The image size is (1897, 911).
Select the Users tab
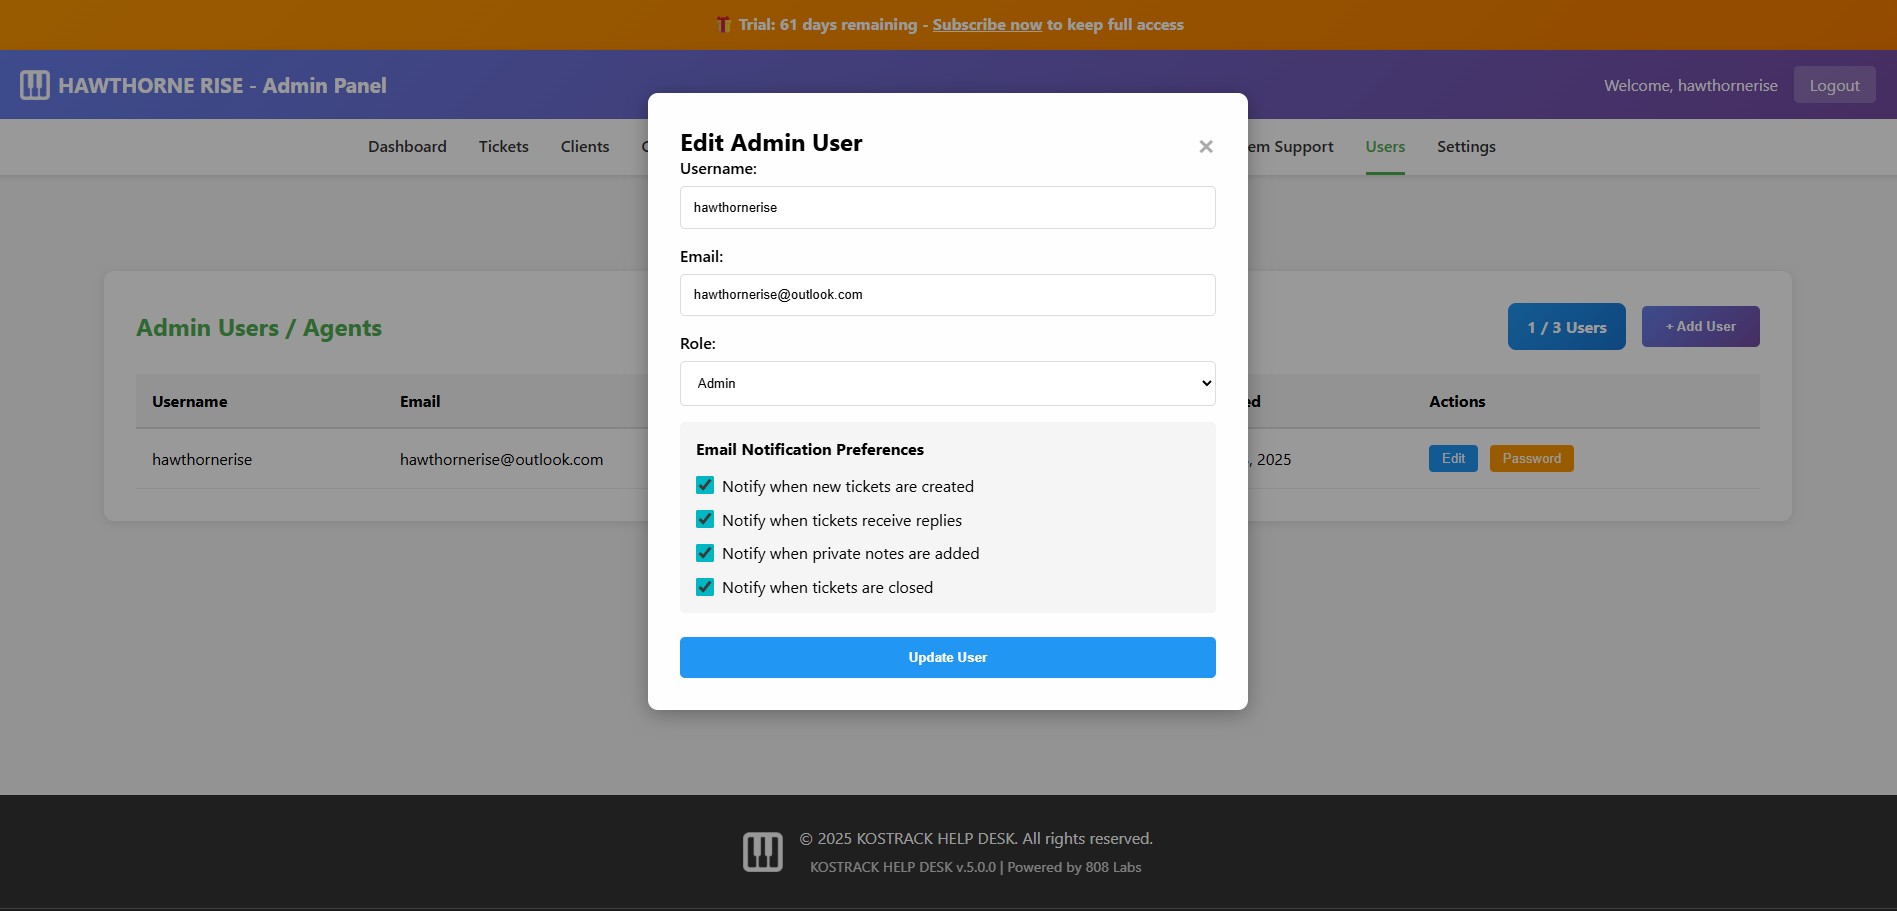1384,147
